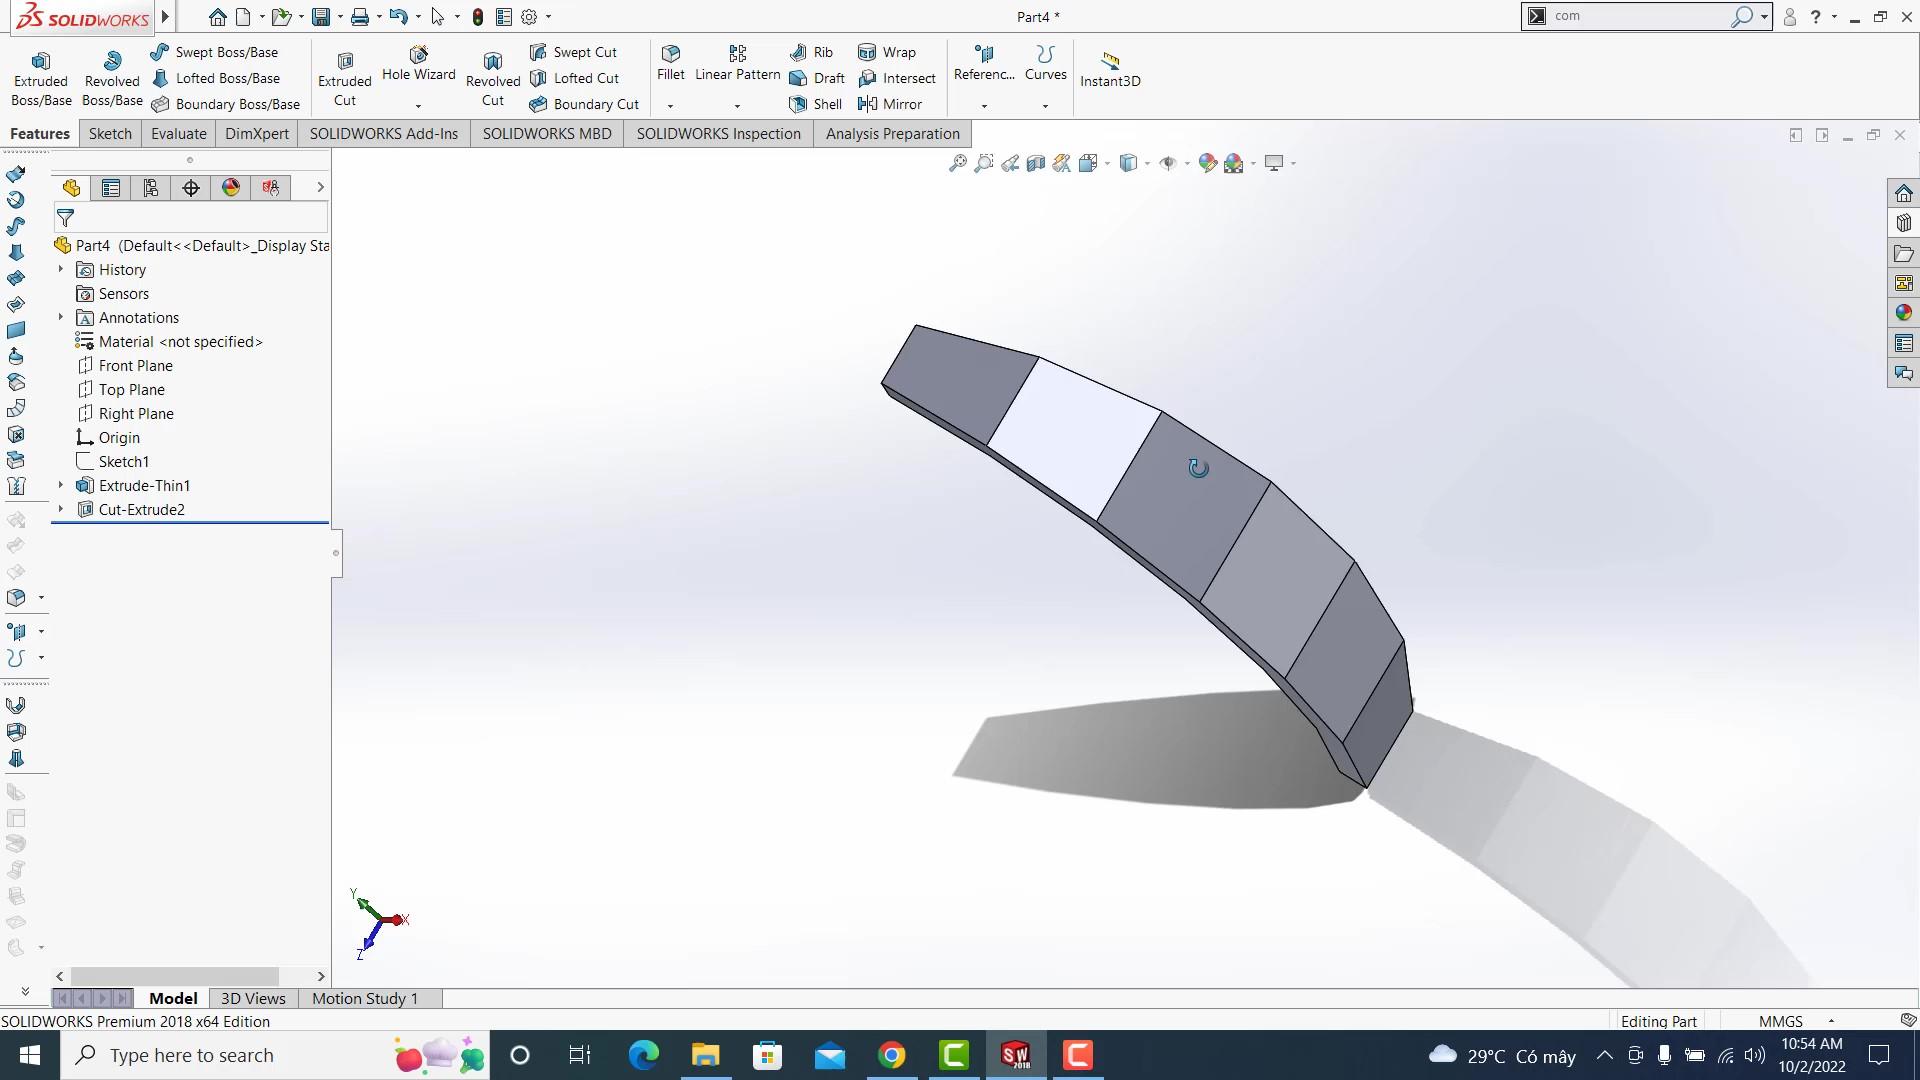Click the command search input field
This screenshot has height=1080, width=1920.
point(1640,16)
